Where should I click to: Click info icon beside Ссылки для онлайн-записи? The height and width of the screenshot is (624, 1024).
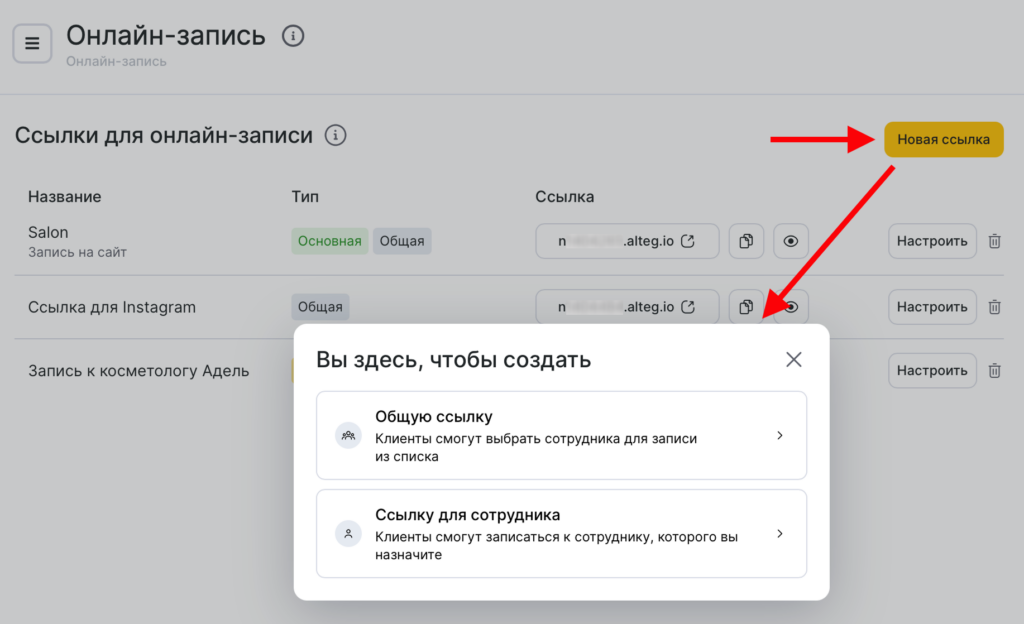(x=336, y=135)
